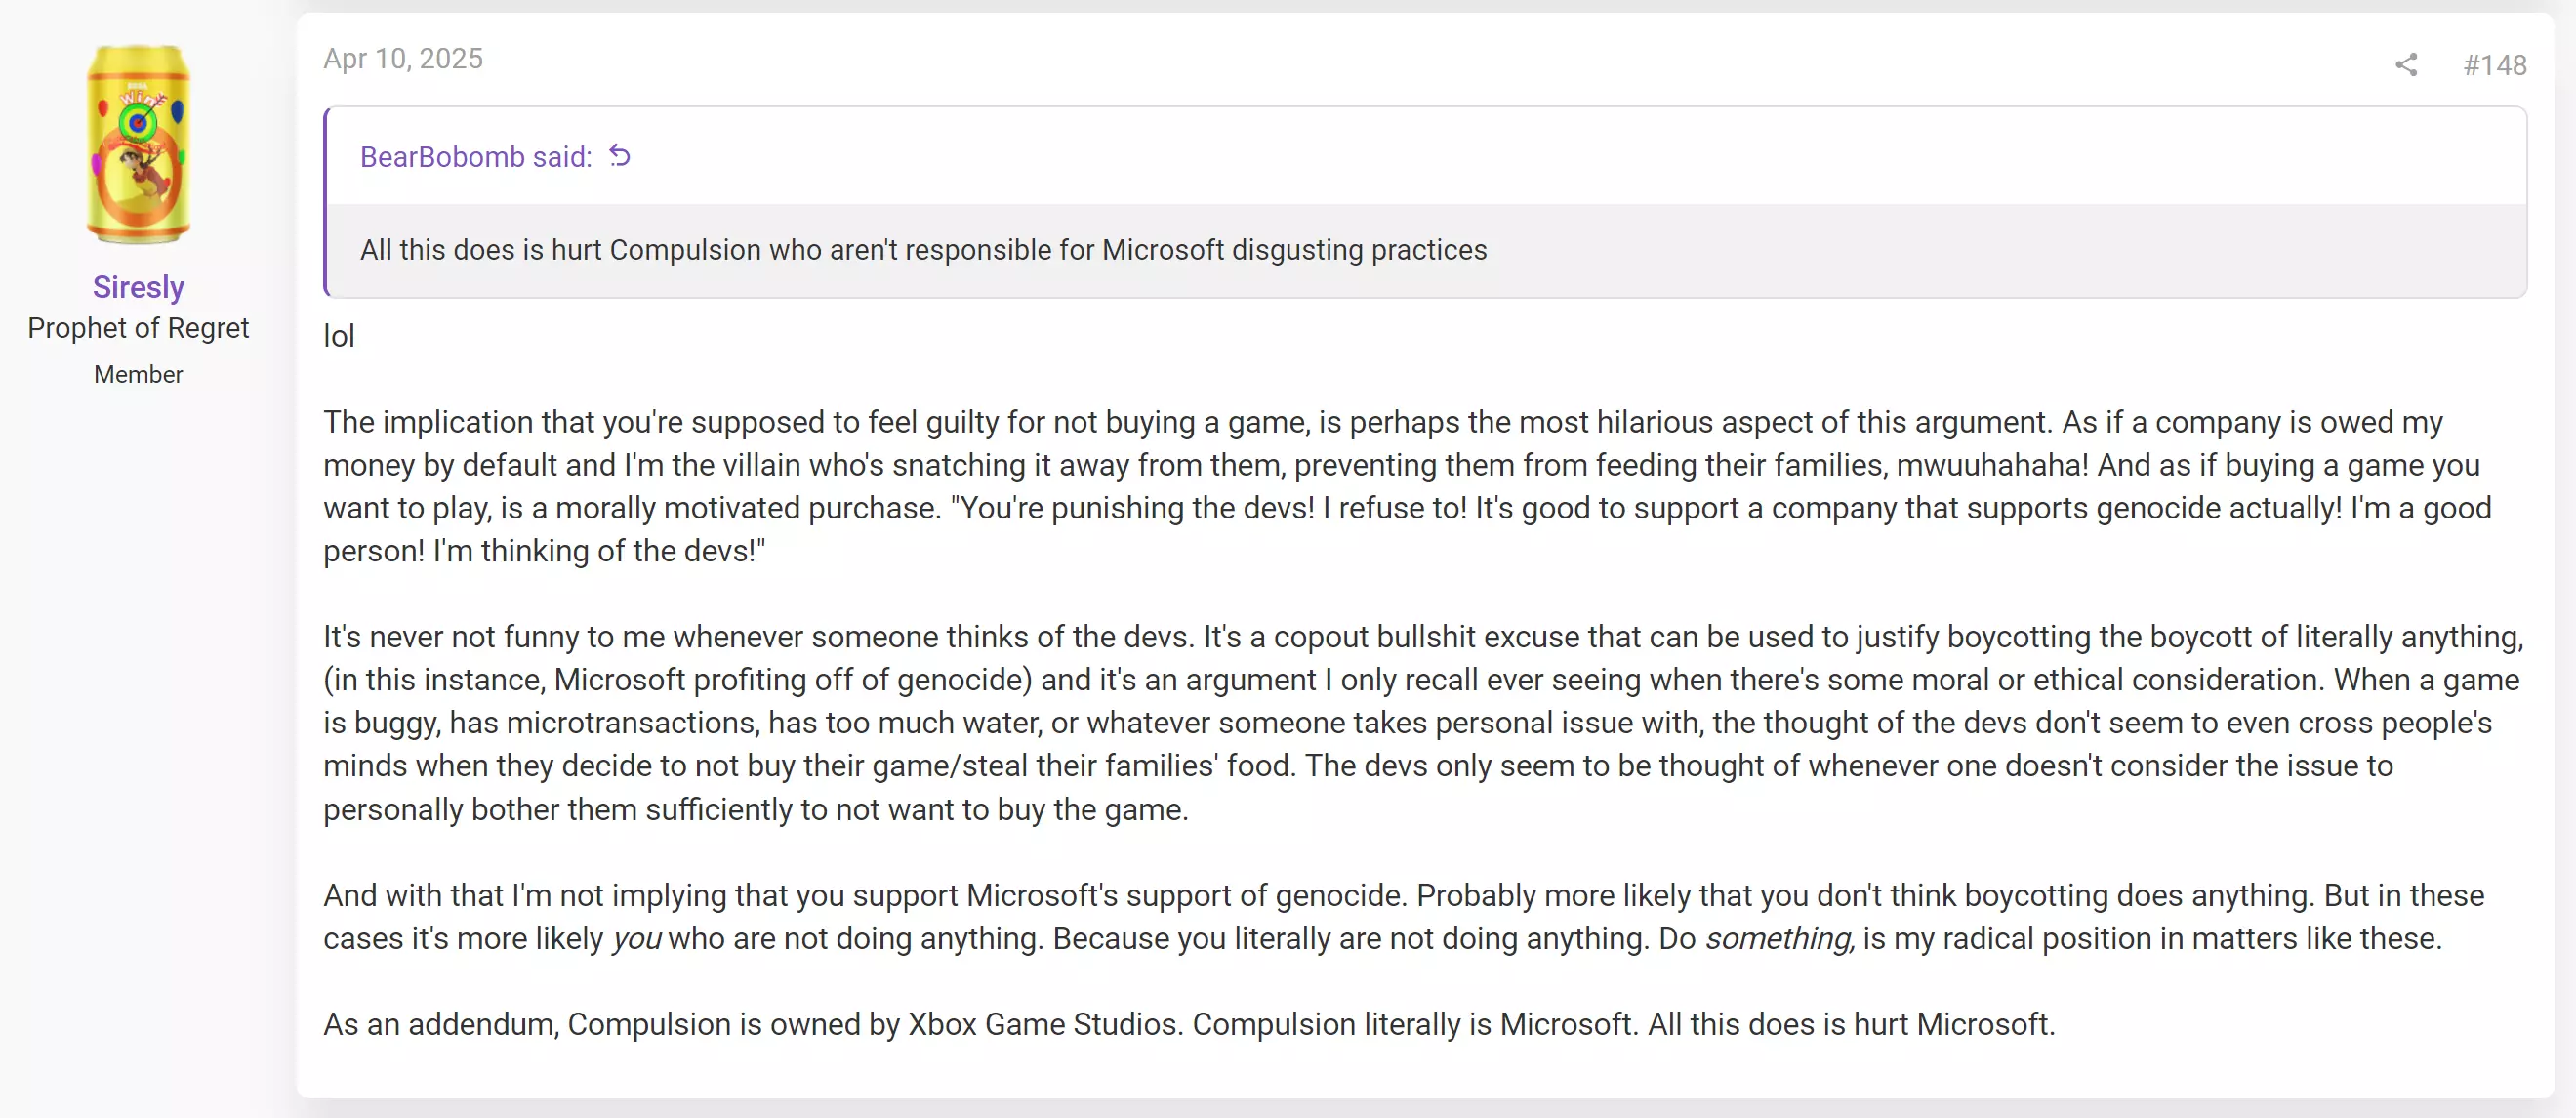
Task: Click the paragraph starting "It's never not funny"
Action: (1423, 723)
